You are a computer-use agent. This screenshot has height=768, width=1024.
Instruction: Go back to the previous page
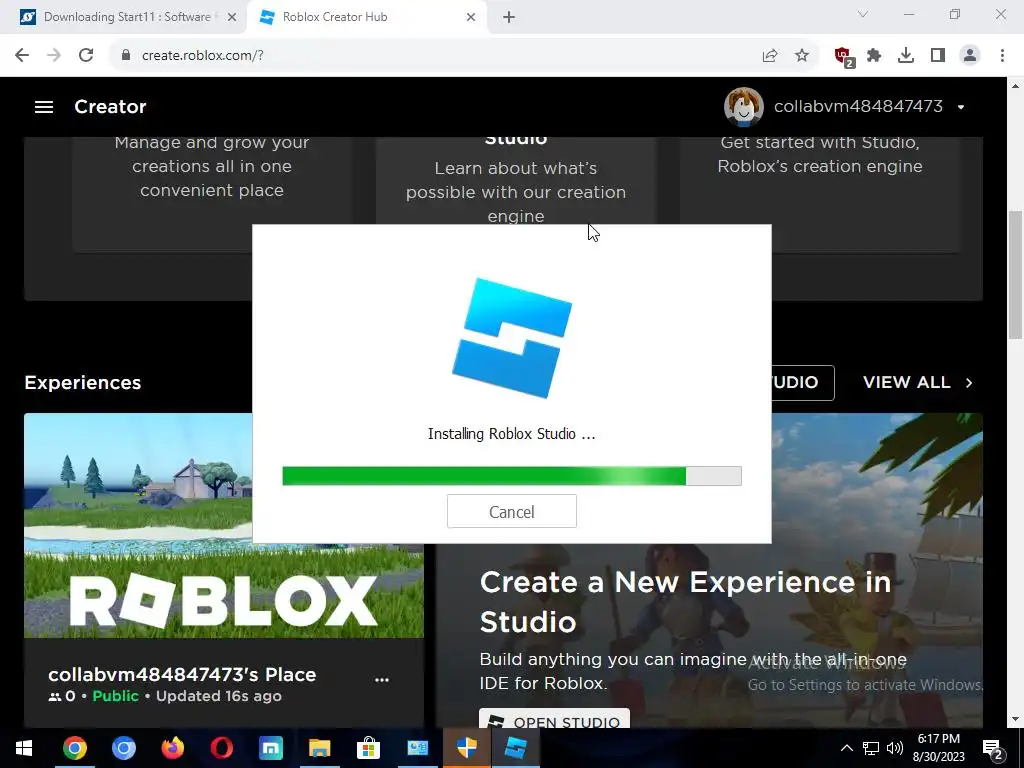(22, 56)
